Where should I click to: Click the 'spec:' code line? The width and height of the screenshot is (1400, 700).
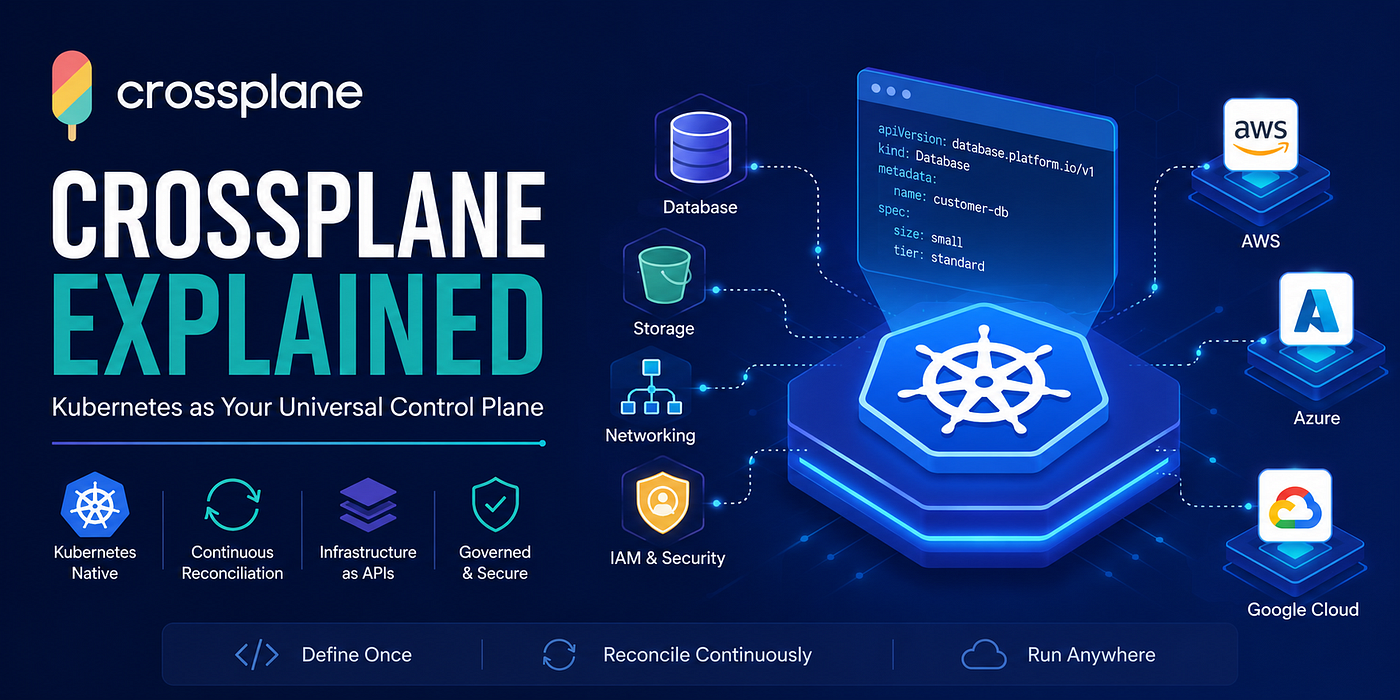pyautogui.click(x=893, y=213)
